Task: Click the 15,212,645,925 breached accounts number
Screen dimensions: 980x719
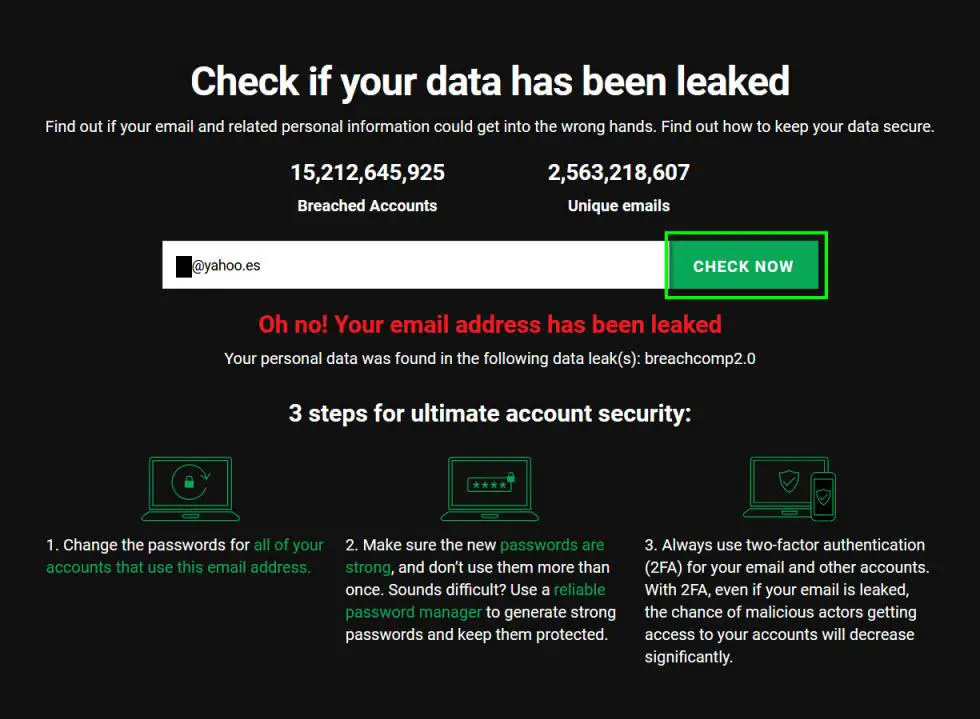Action: pos(367,173)
